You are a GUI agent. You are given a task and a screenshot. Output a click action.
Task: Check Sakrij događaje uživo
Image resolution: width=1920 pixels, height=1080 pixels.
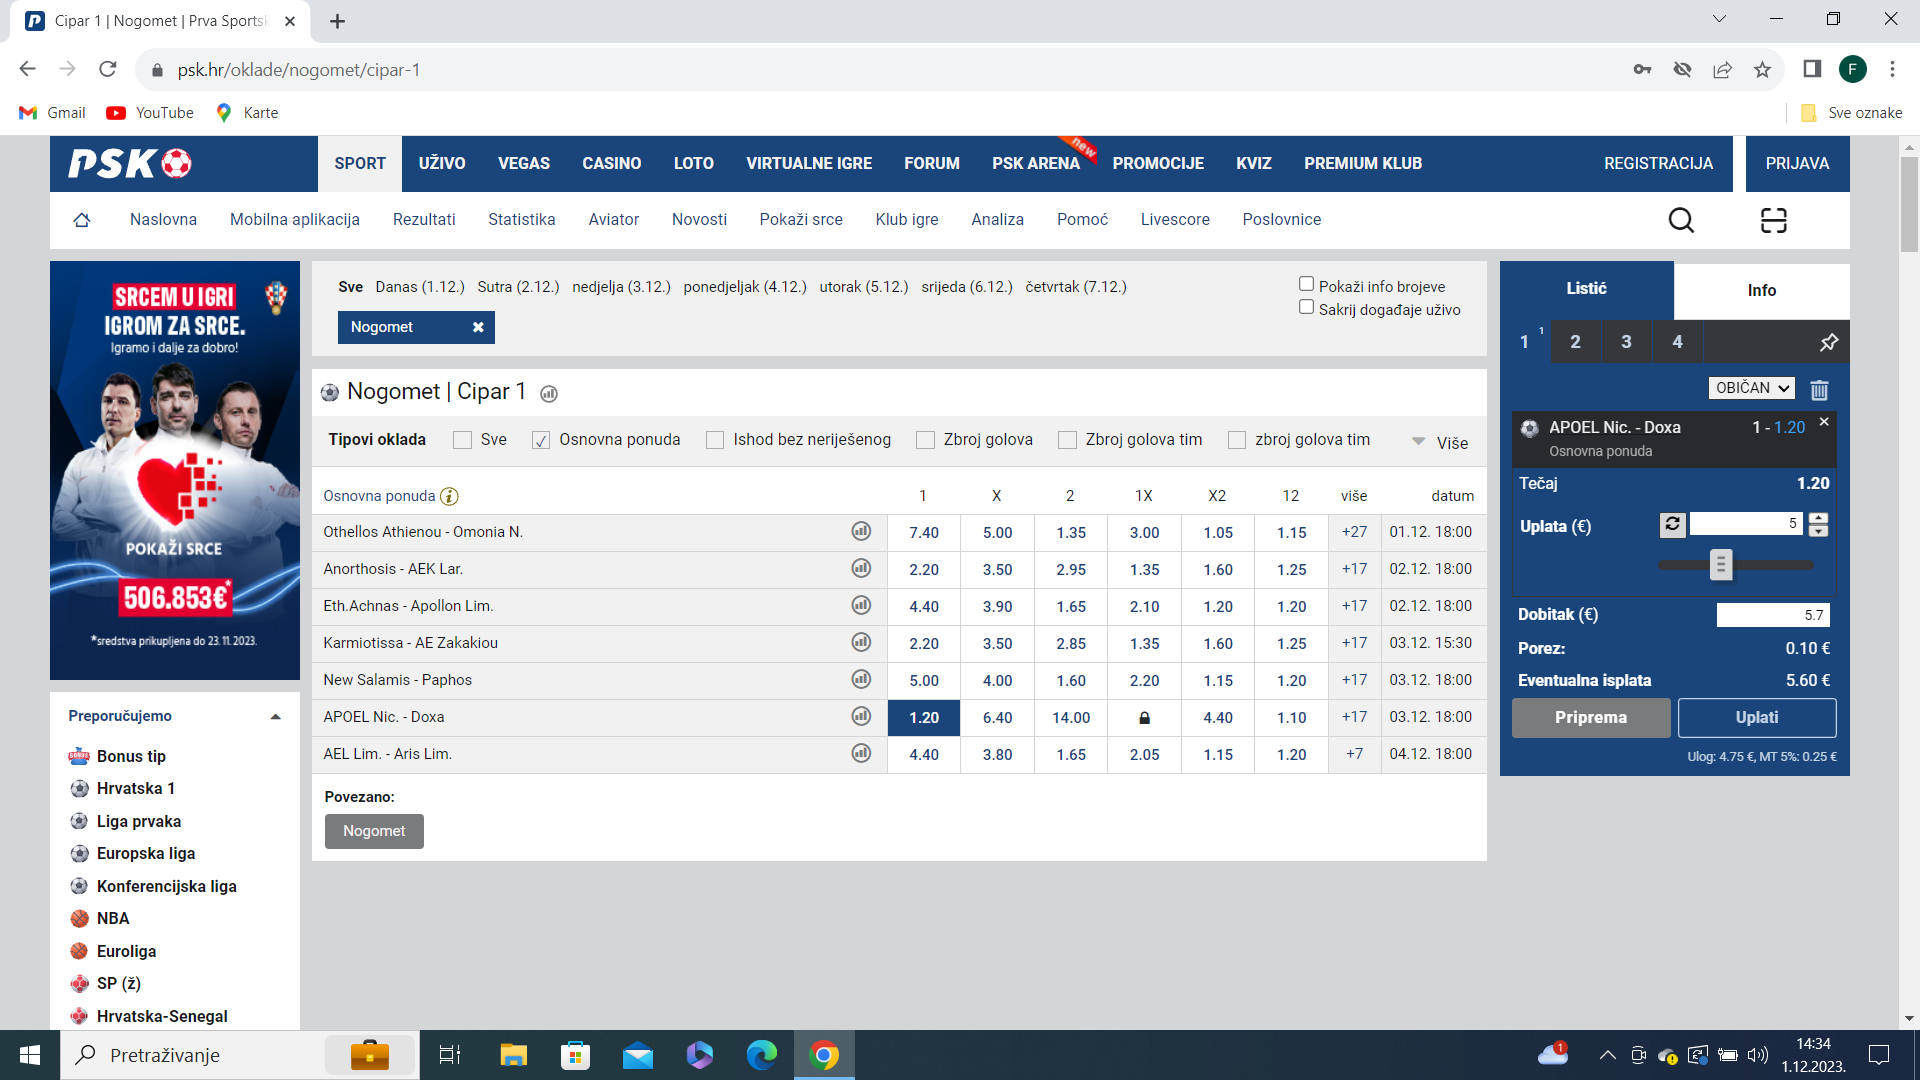[1306, 307]
